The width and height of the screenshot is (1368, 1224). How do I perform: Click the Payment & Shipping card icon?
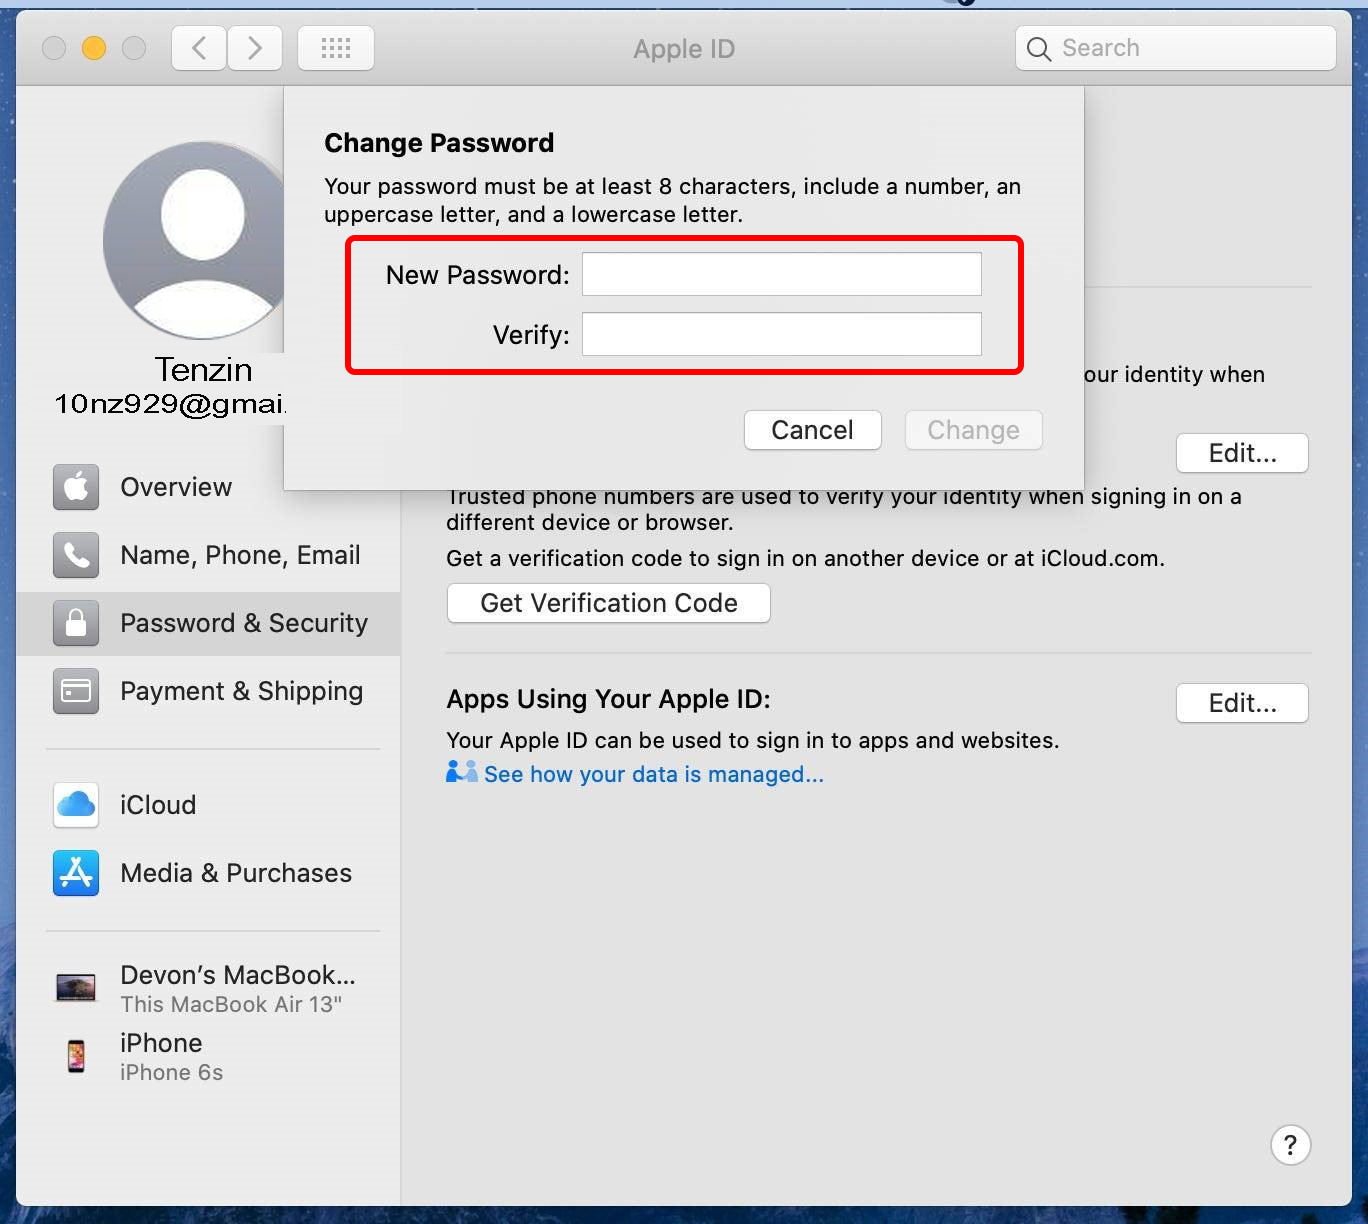click(x=76, y=691)
